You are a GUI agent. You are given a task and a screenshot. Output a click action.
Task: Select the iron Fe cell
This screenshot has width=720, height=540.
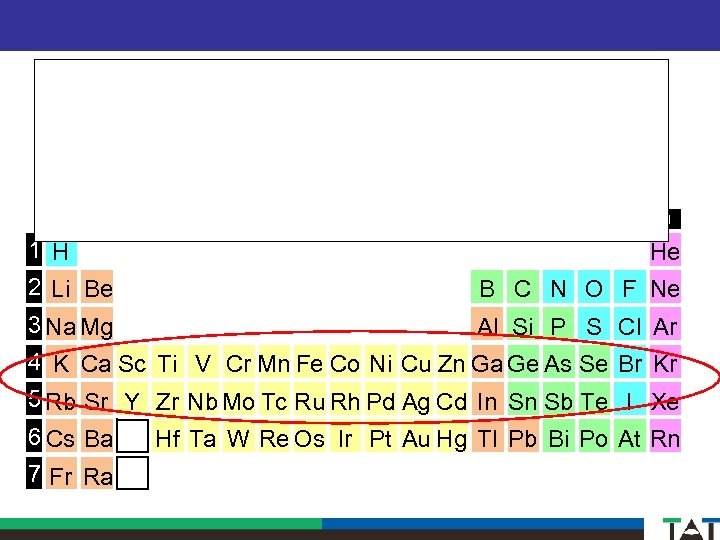[309, 362]
